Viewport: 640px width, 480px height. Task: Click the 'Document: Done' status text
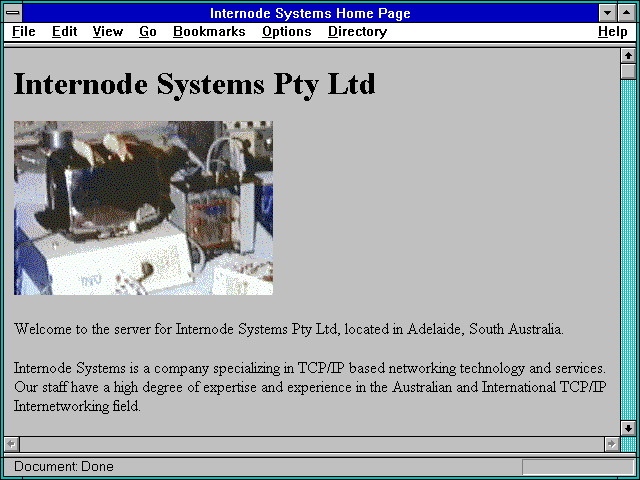click(64, 466)
